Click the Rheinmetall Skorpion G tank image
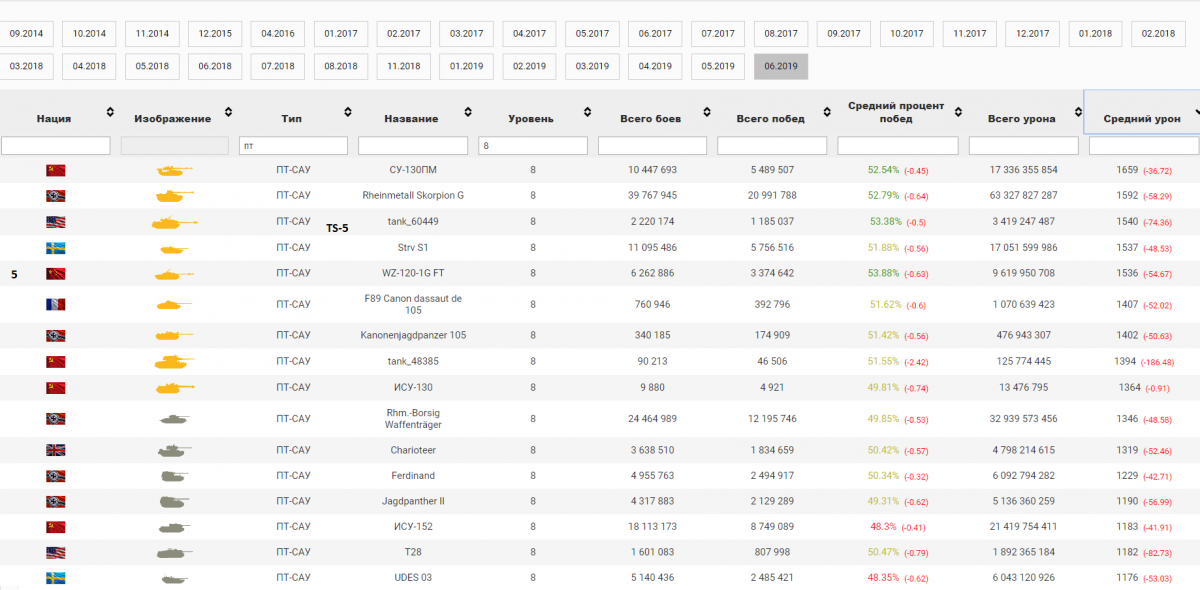Viewport: 1200px width, 590px height. click(x=175, y=196)
